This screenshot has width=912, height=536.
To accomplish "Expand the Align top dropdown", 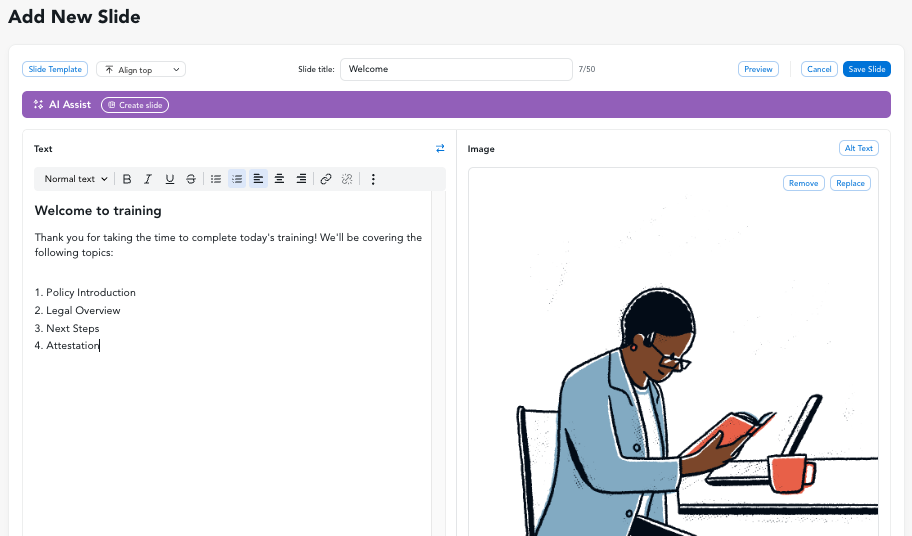I will tap(141, 70).
